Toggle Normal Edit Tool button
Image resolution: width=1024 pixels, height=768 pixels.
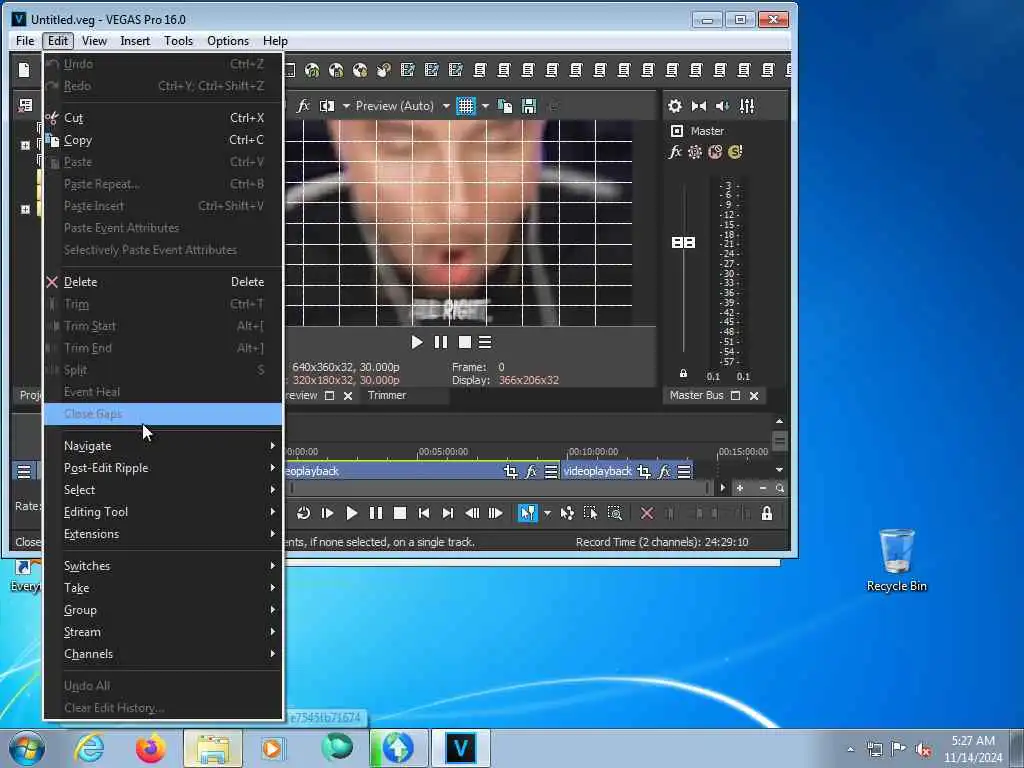[527, 513]
